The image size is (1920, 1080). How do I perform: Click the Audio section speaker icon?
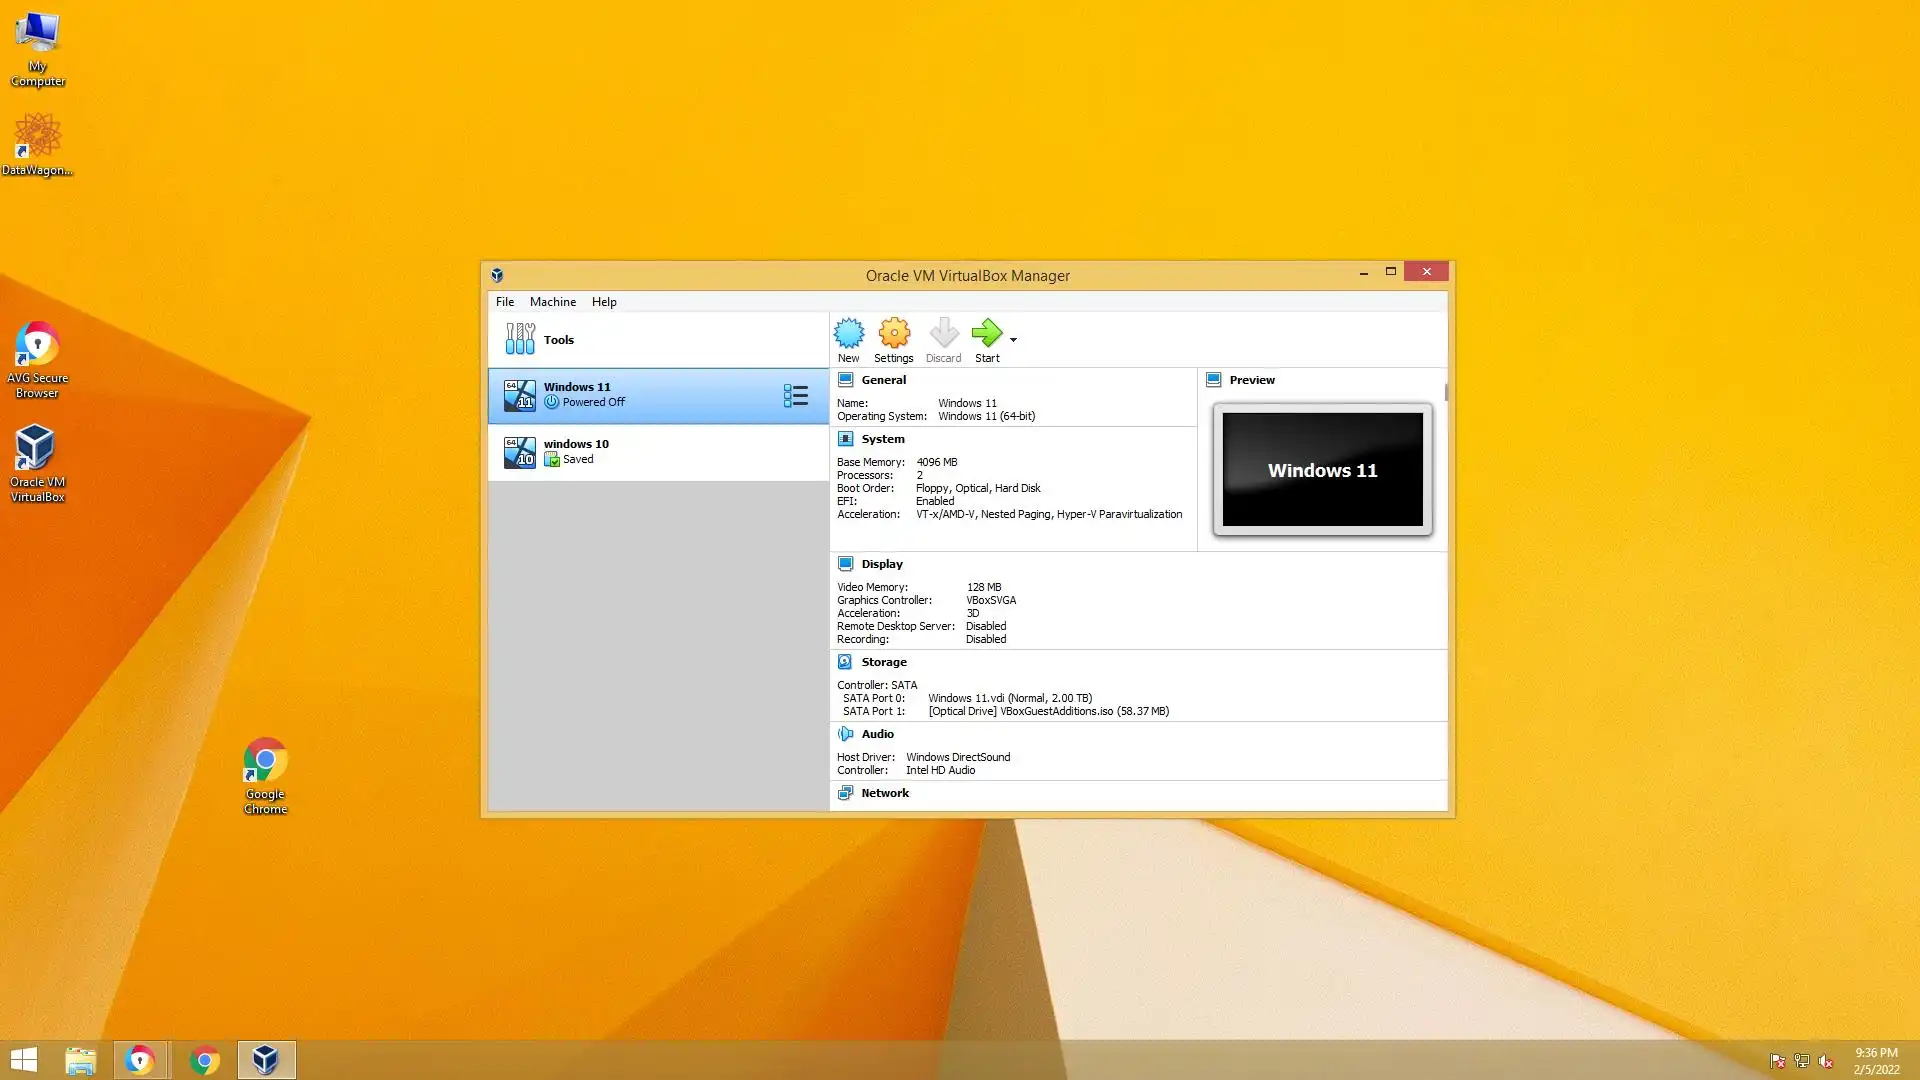[x=845, y=734]
